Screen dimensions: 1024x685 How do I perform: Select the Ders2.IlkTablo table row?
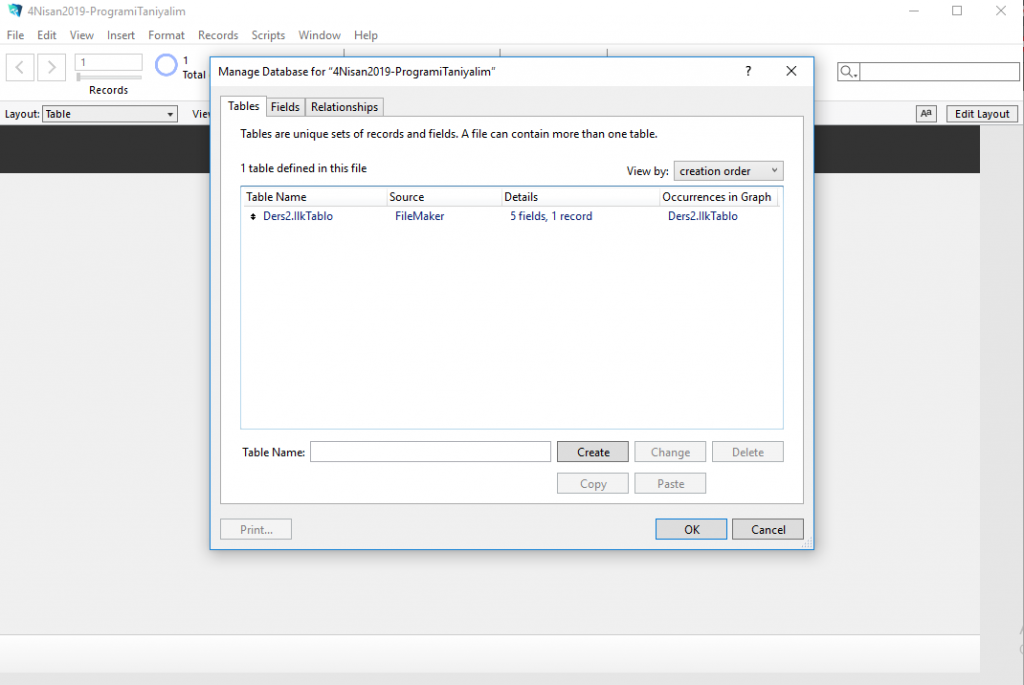(x=511, y=216)
